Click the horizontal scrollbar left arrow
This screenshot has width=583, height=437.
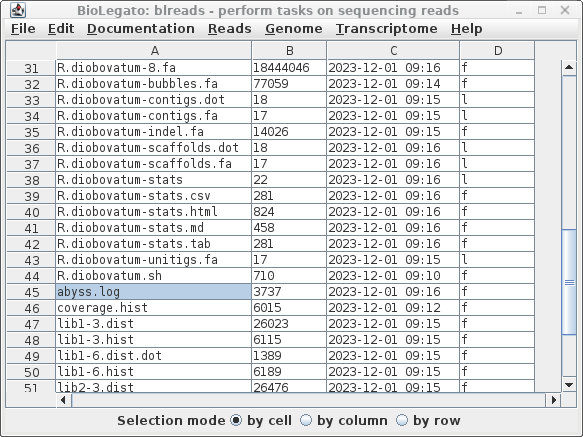point(63,400)
